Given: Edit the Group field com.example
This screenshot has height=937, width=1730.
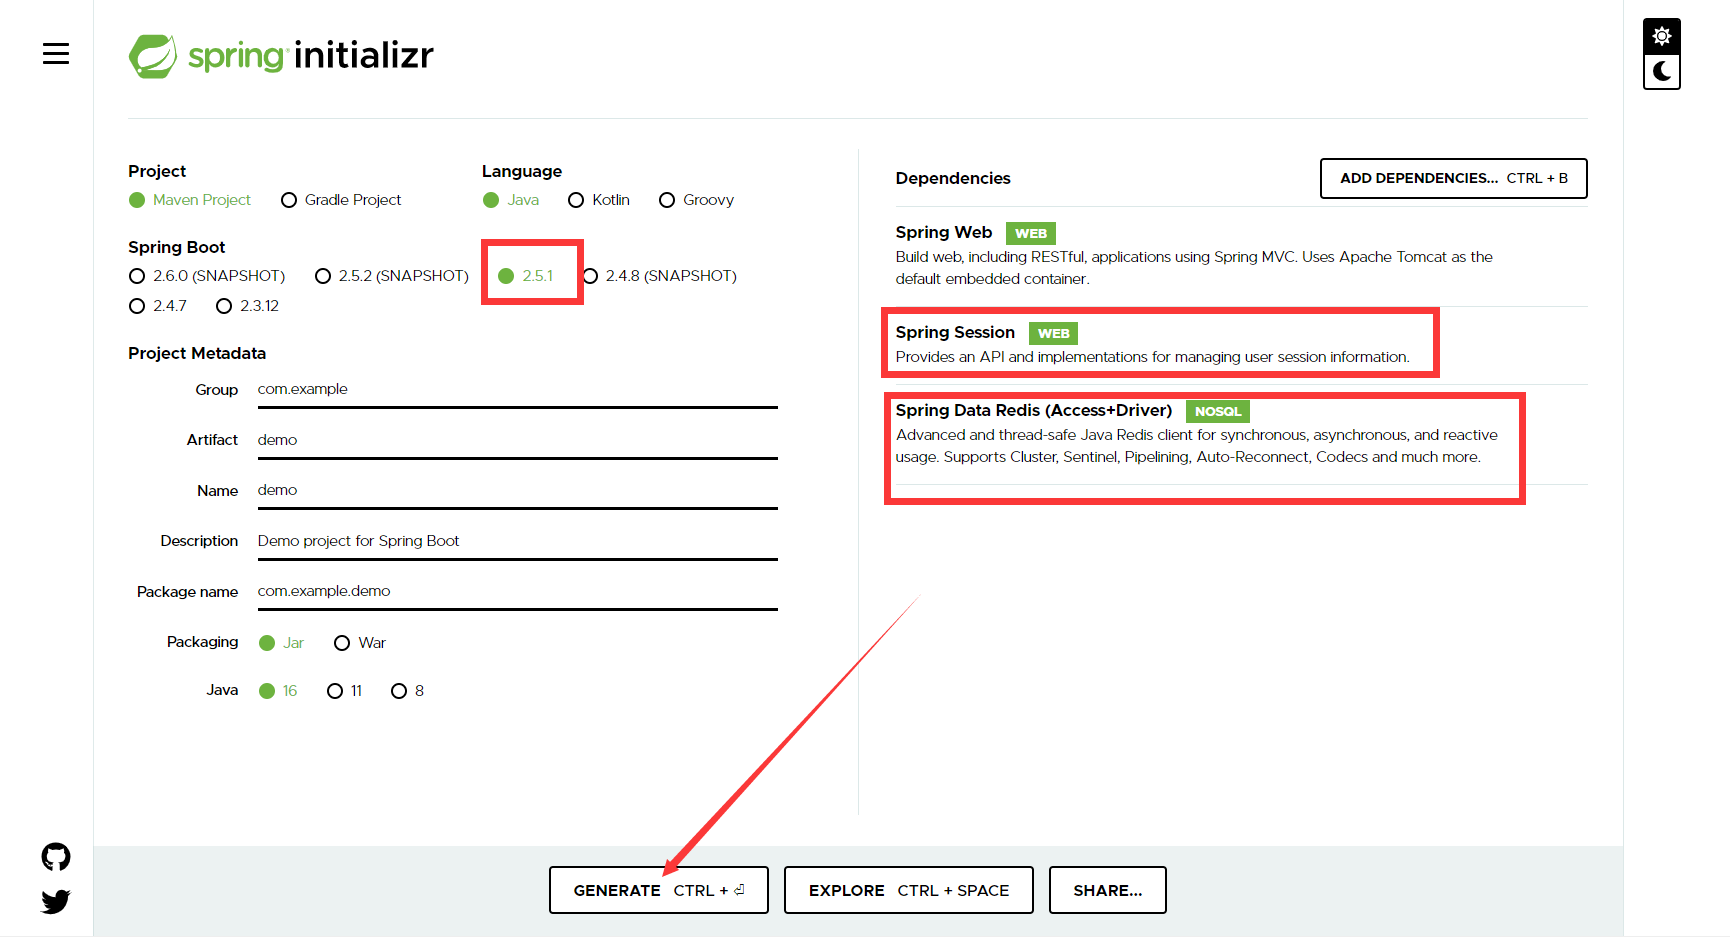Looking at the screenshot, I should coord(518,390).
